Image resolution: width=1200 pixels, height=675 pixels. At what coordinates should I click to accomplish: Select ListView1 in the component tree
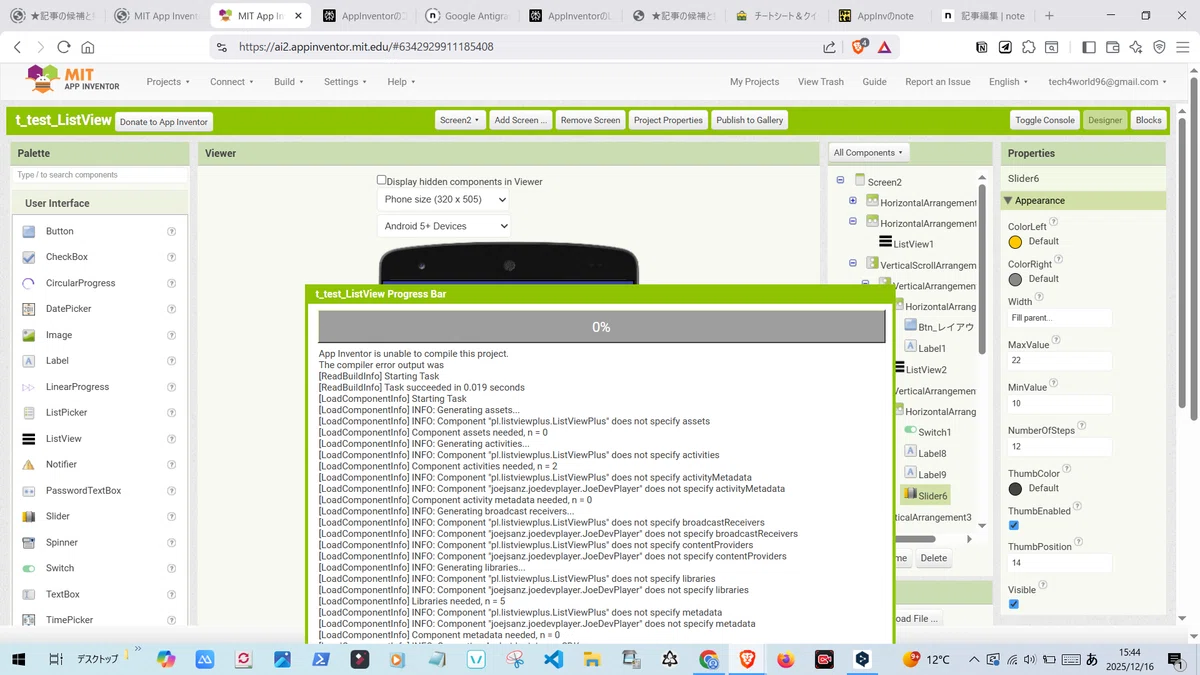click(x=913, y=244)
